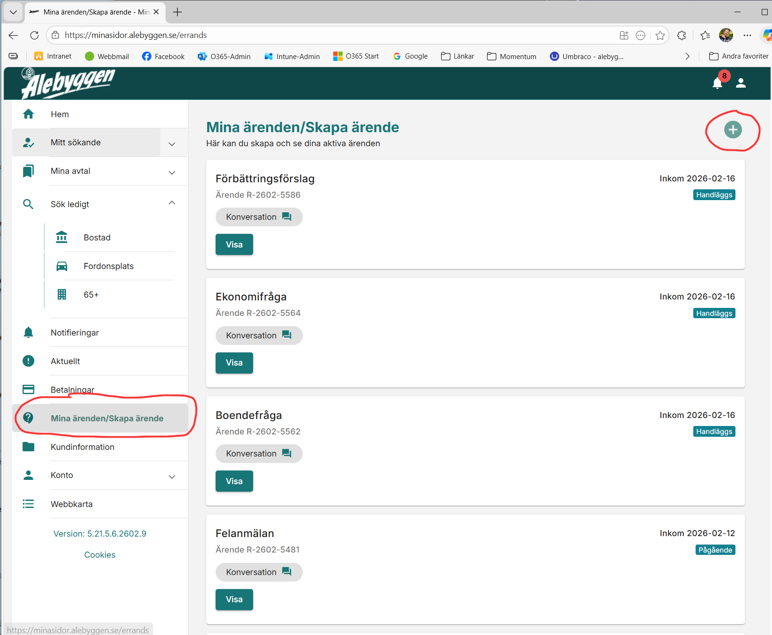Screen dimensions: 772x635
Task: Click the Cookies link in sidebar
Action: click(x=99, y=555)
